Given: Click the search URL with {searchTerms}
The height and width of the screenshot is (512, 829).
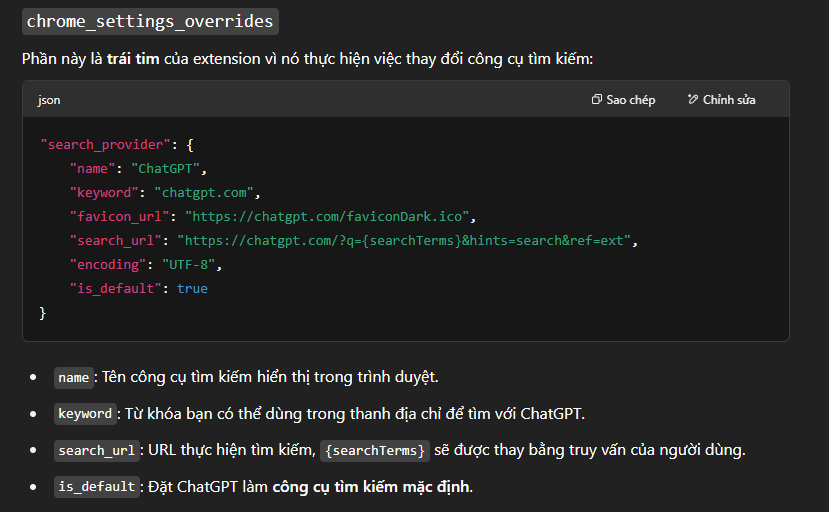Looking at the screenshot, I should 404,241.
